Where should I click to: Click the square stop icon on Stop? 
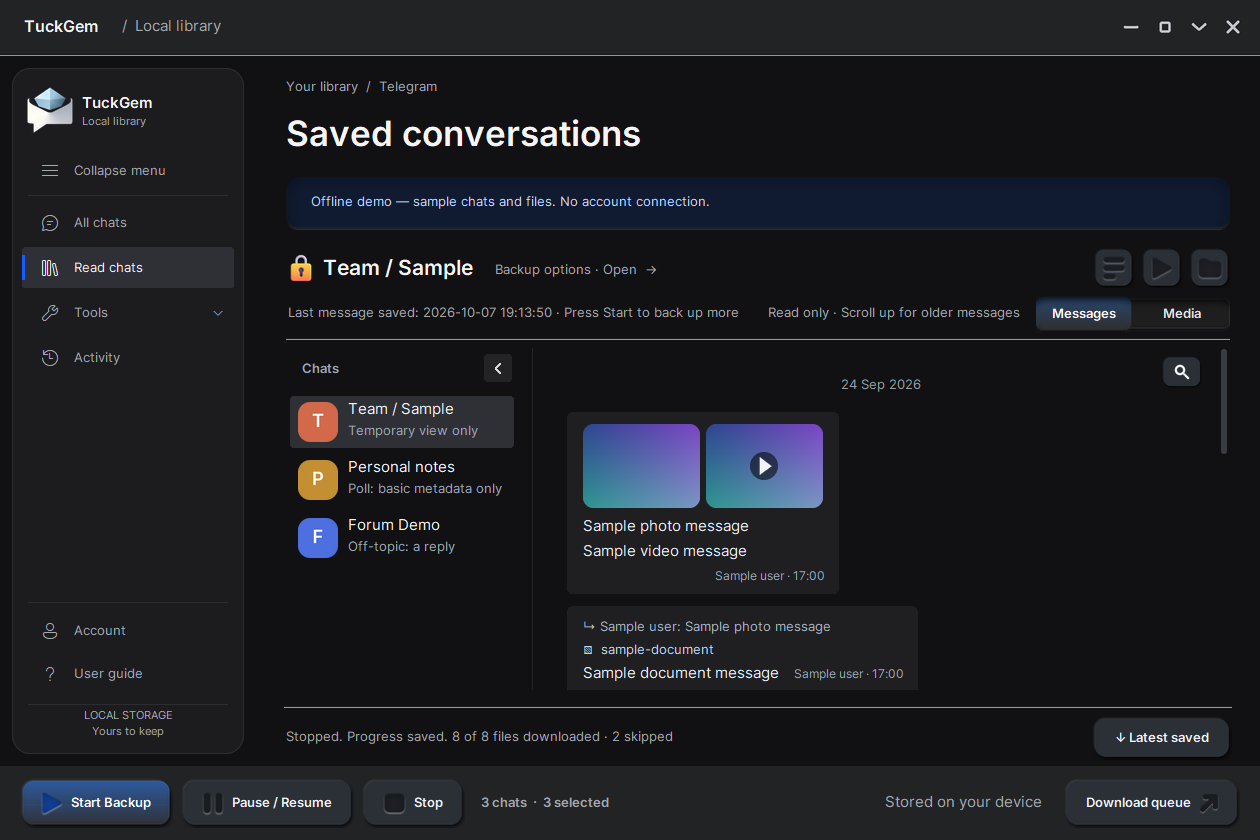tap(395, 803)
